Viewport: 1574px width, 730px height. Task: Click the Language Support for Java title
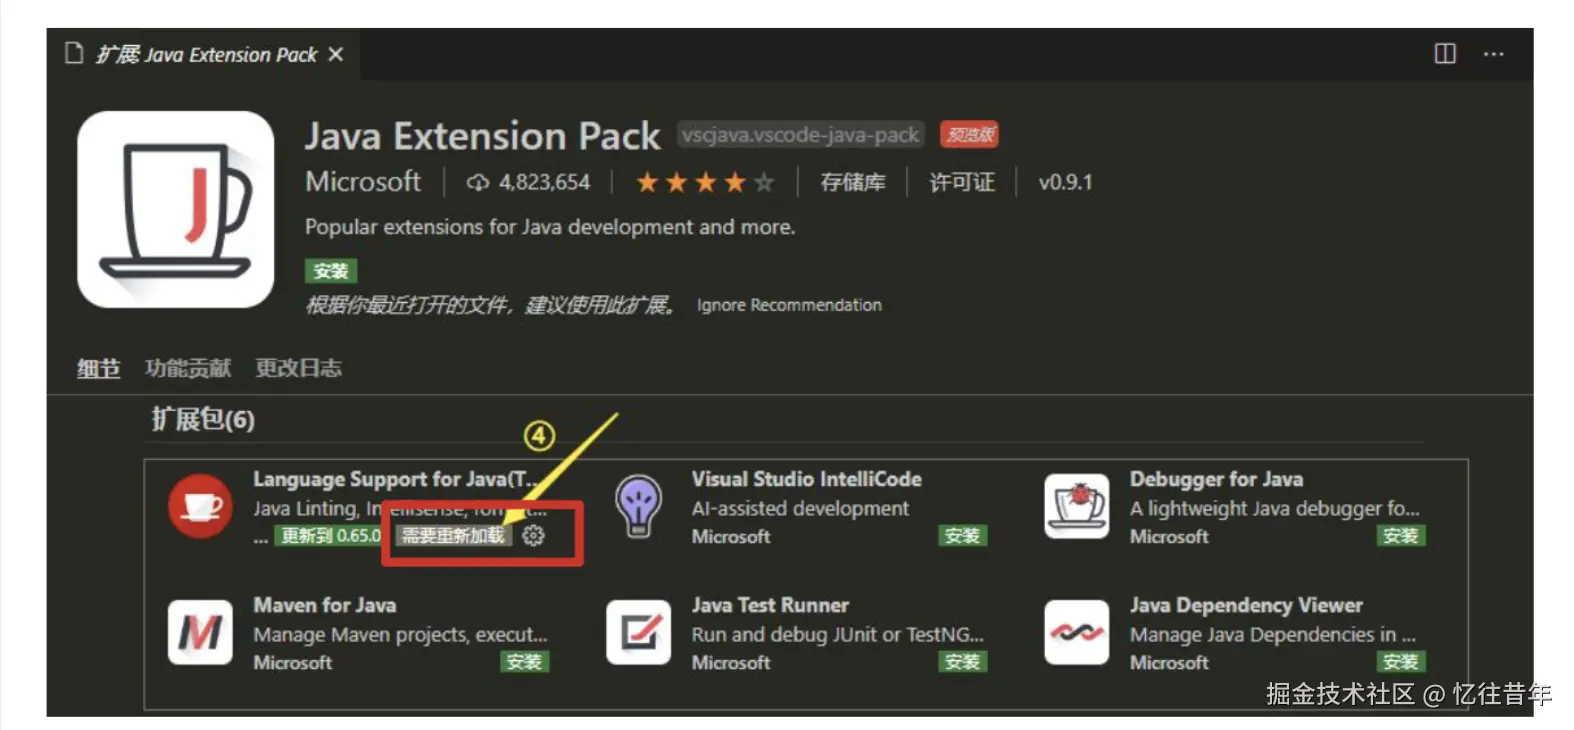click(395, 479)
